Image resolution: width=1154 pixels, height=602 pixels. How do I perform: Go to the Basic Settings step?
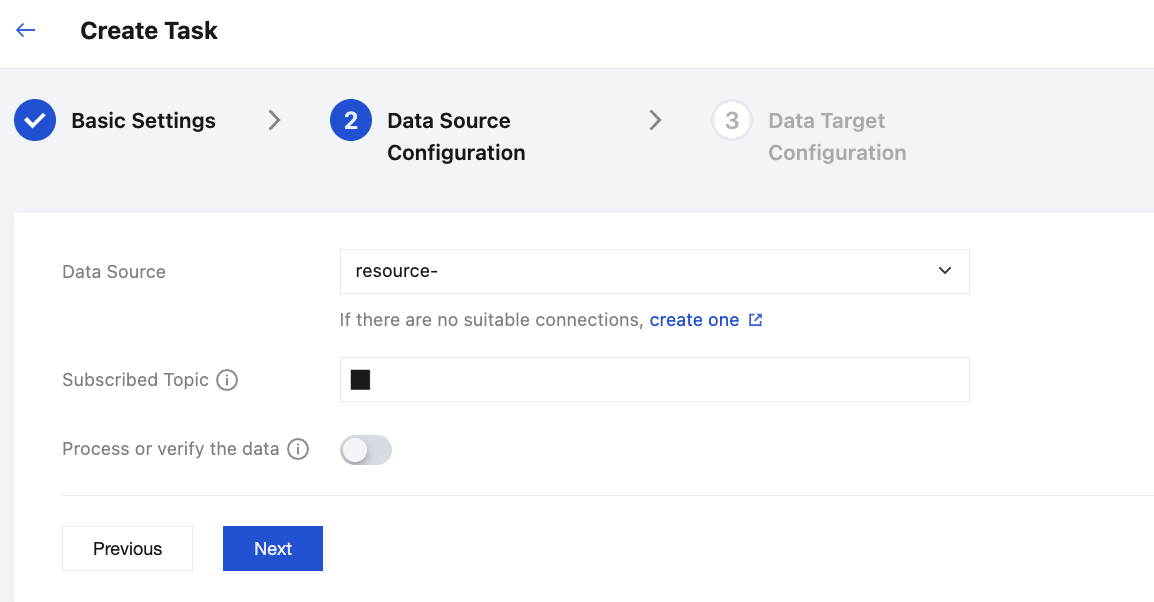click(143, 121)
